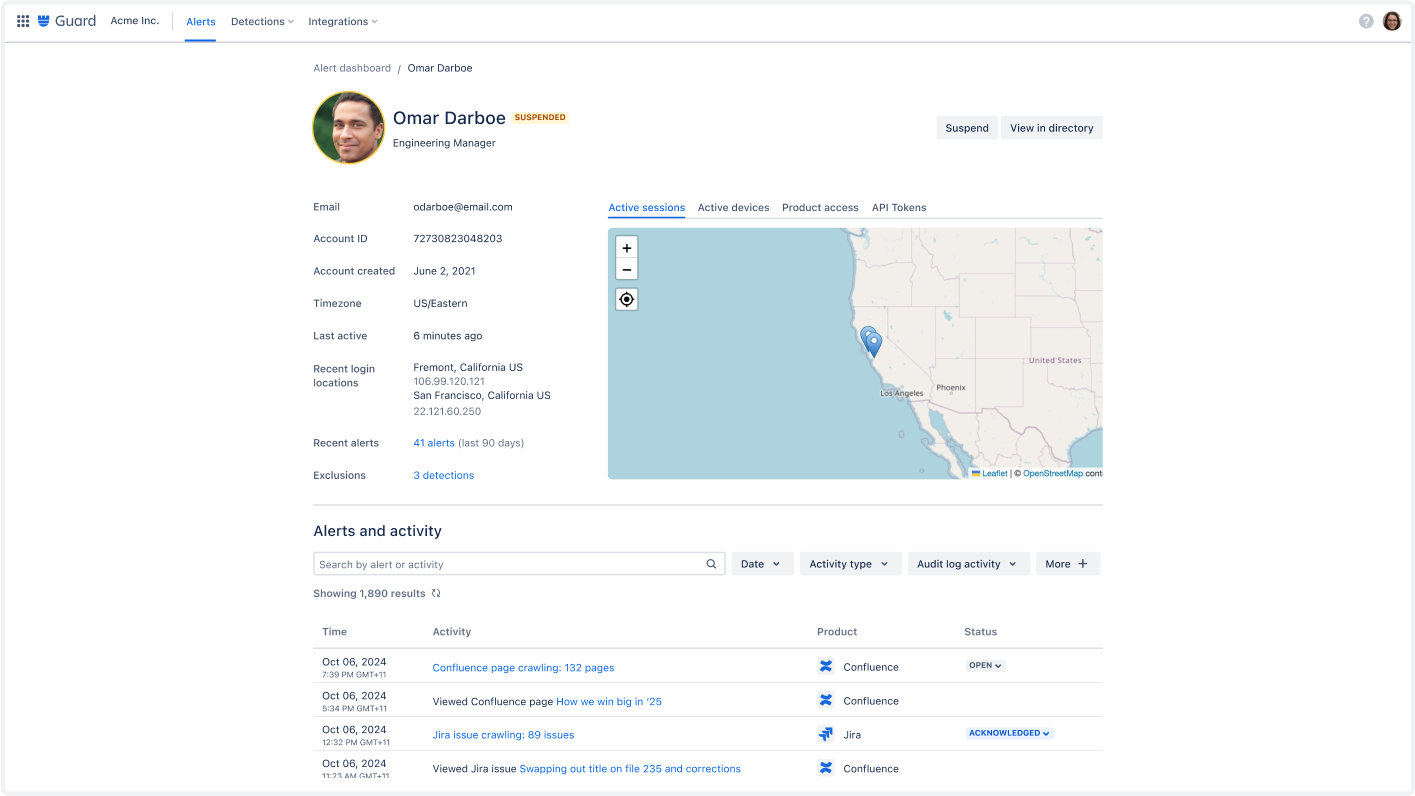Click the search magnifier icon in the activity search

point(711,563)
